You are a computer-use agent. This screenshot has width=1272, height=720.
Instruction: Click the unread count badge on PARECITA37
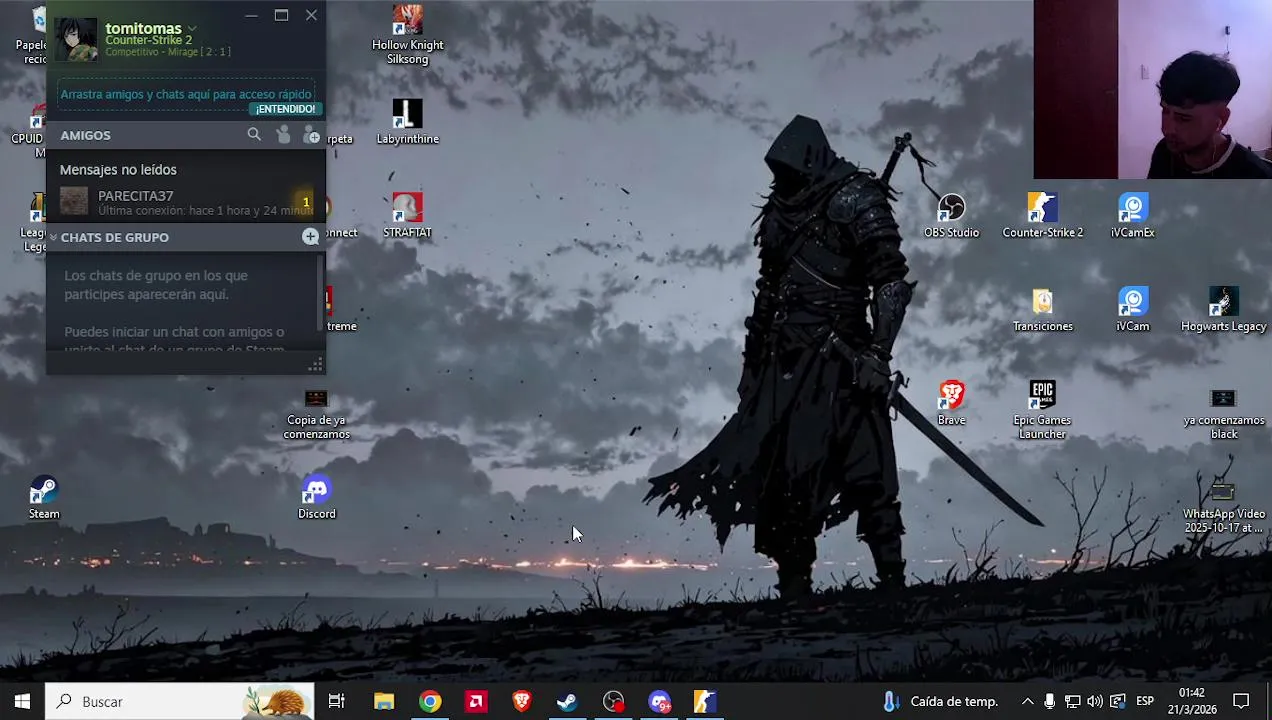pyautogui.click(x=306, y=202)
